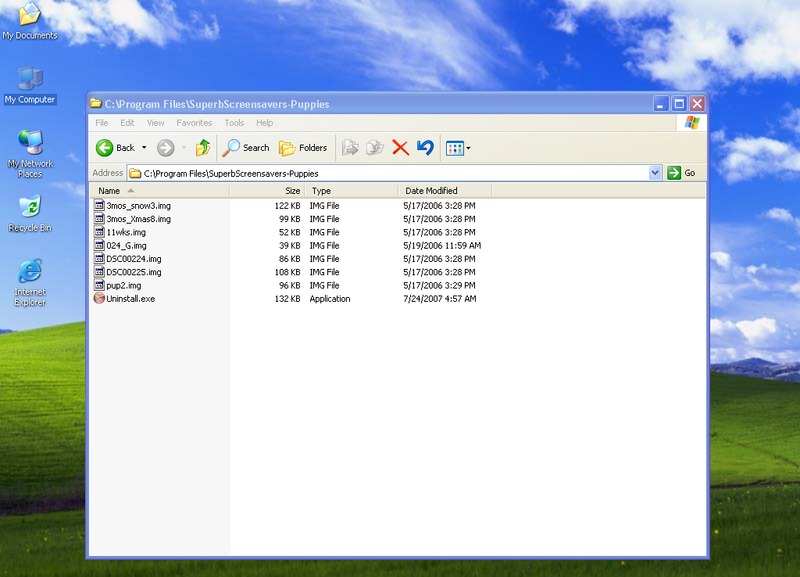This screenshot has height=577, width=800.
Task: Select the pup2.img file icon
Action: tap(99, 285)
